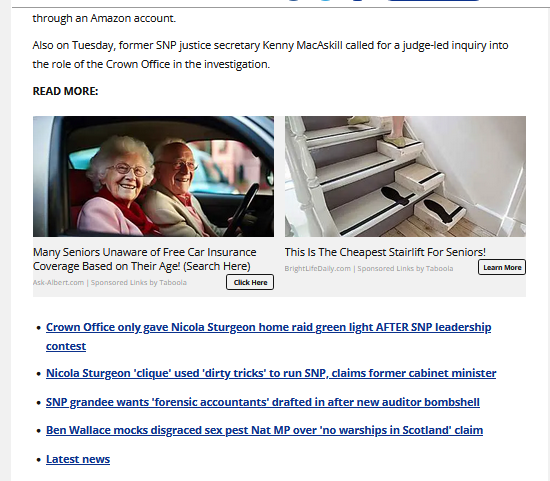
Task: Click the 'Click Here' ad button
Action: pos(250,282)
